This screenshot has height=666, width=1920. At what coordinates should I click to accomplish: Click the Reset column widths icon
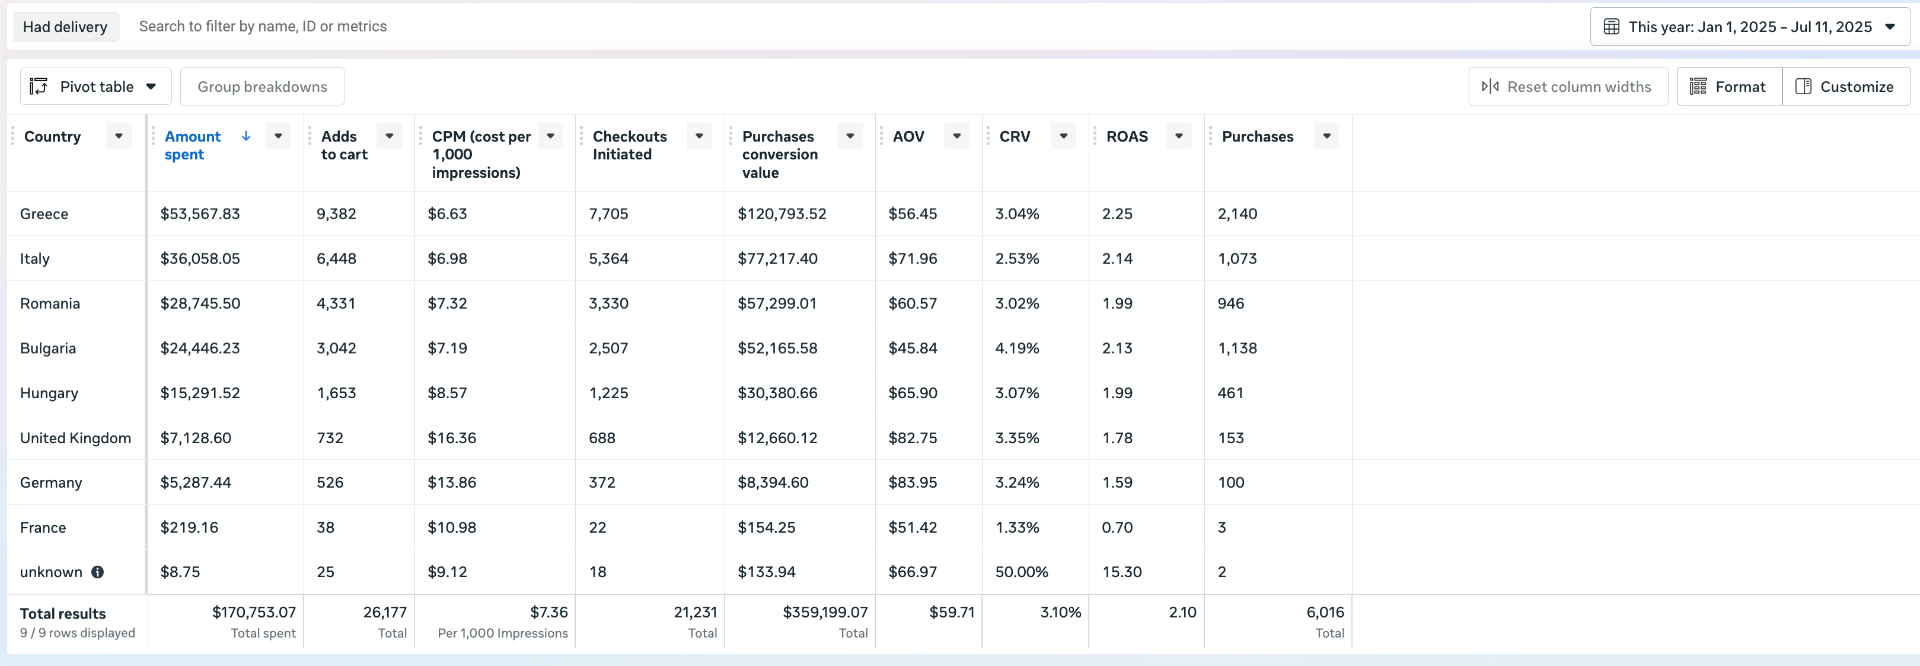(x=1490, y=87)
